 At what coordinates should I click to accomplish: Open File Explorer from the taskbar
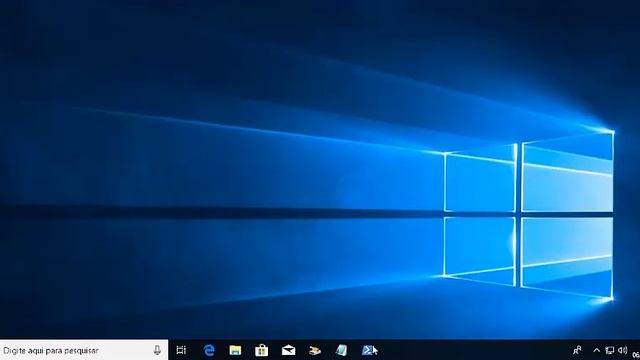pos(235,350)
